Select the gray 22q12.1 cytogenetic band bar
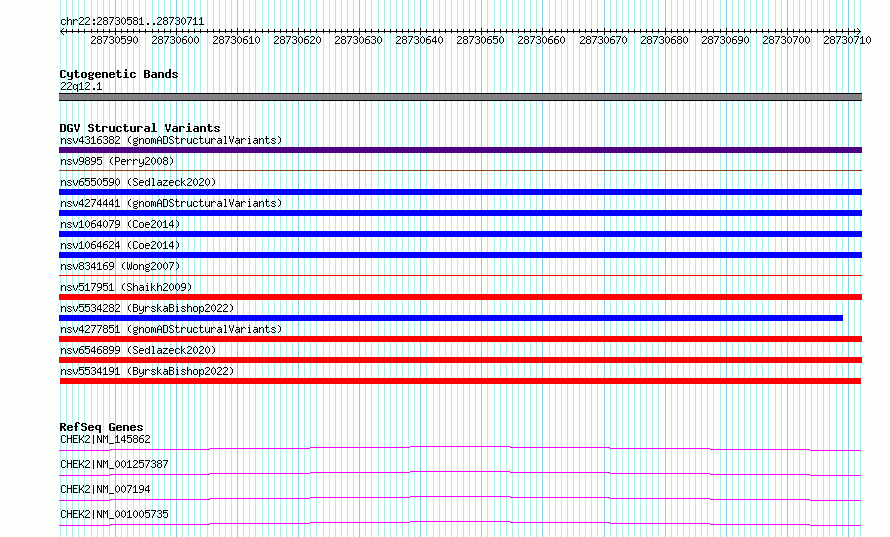The width and height of the screenshot is (890, 537). pyautogui.click(x=460, y=97)
